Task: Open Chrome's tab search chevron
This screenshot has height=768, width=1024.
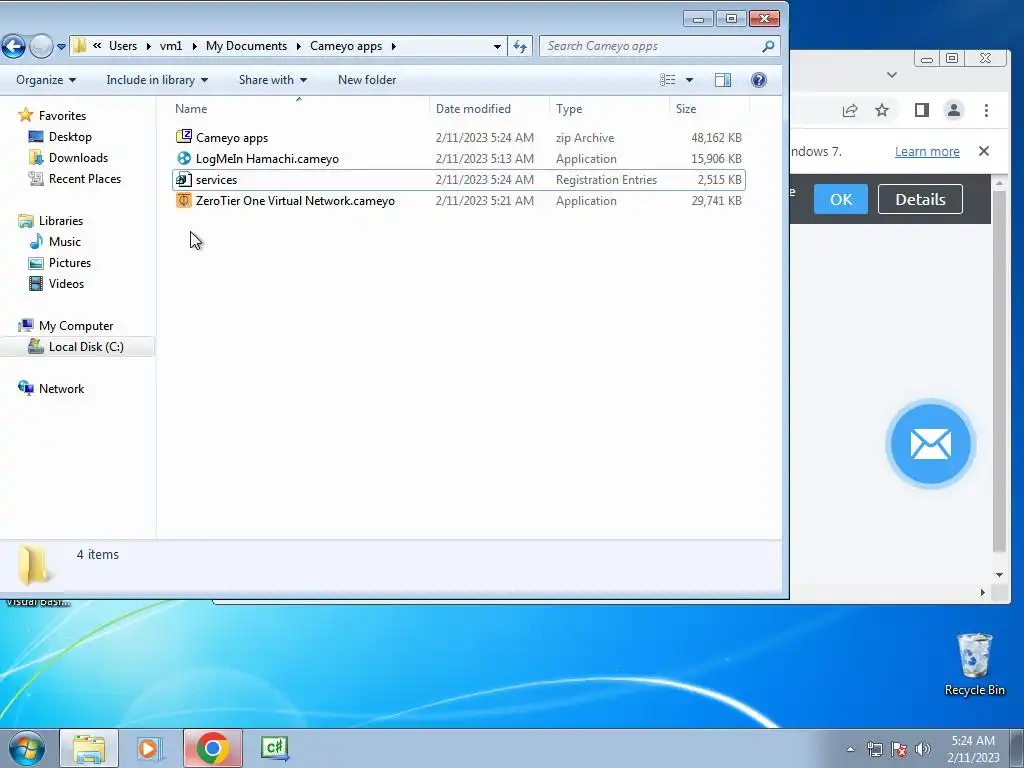Action: pos(891,75)
